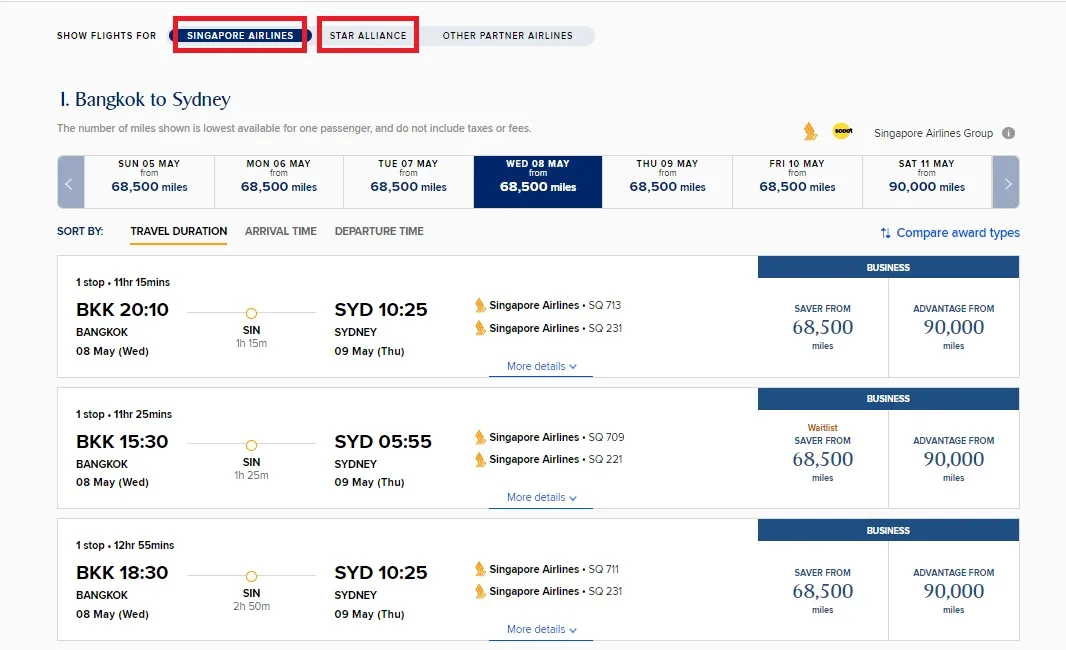Pick Advantage 90,000 miles on BKK 18:30 flight
Screen dimensions: 1066x650
point(953,591)
